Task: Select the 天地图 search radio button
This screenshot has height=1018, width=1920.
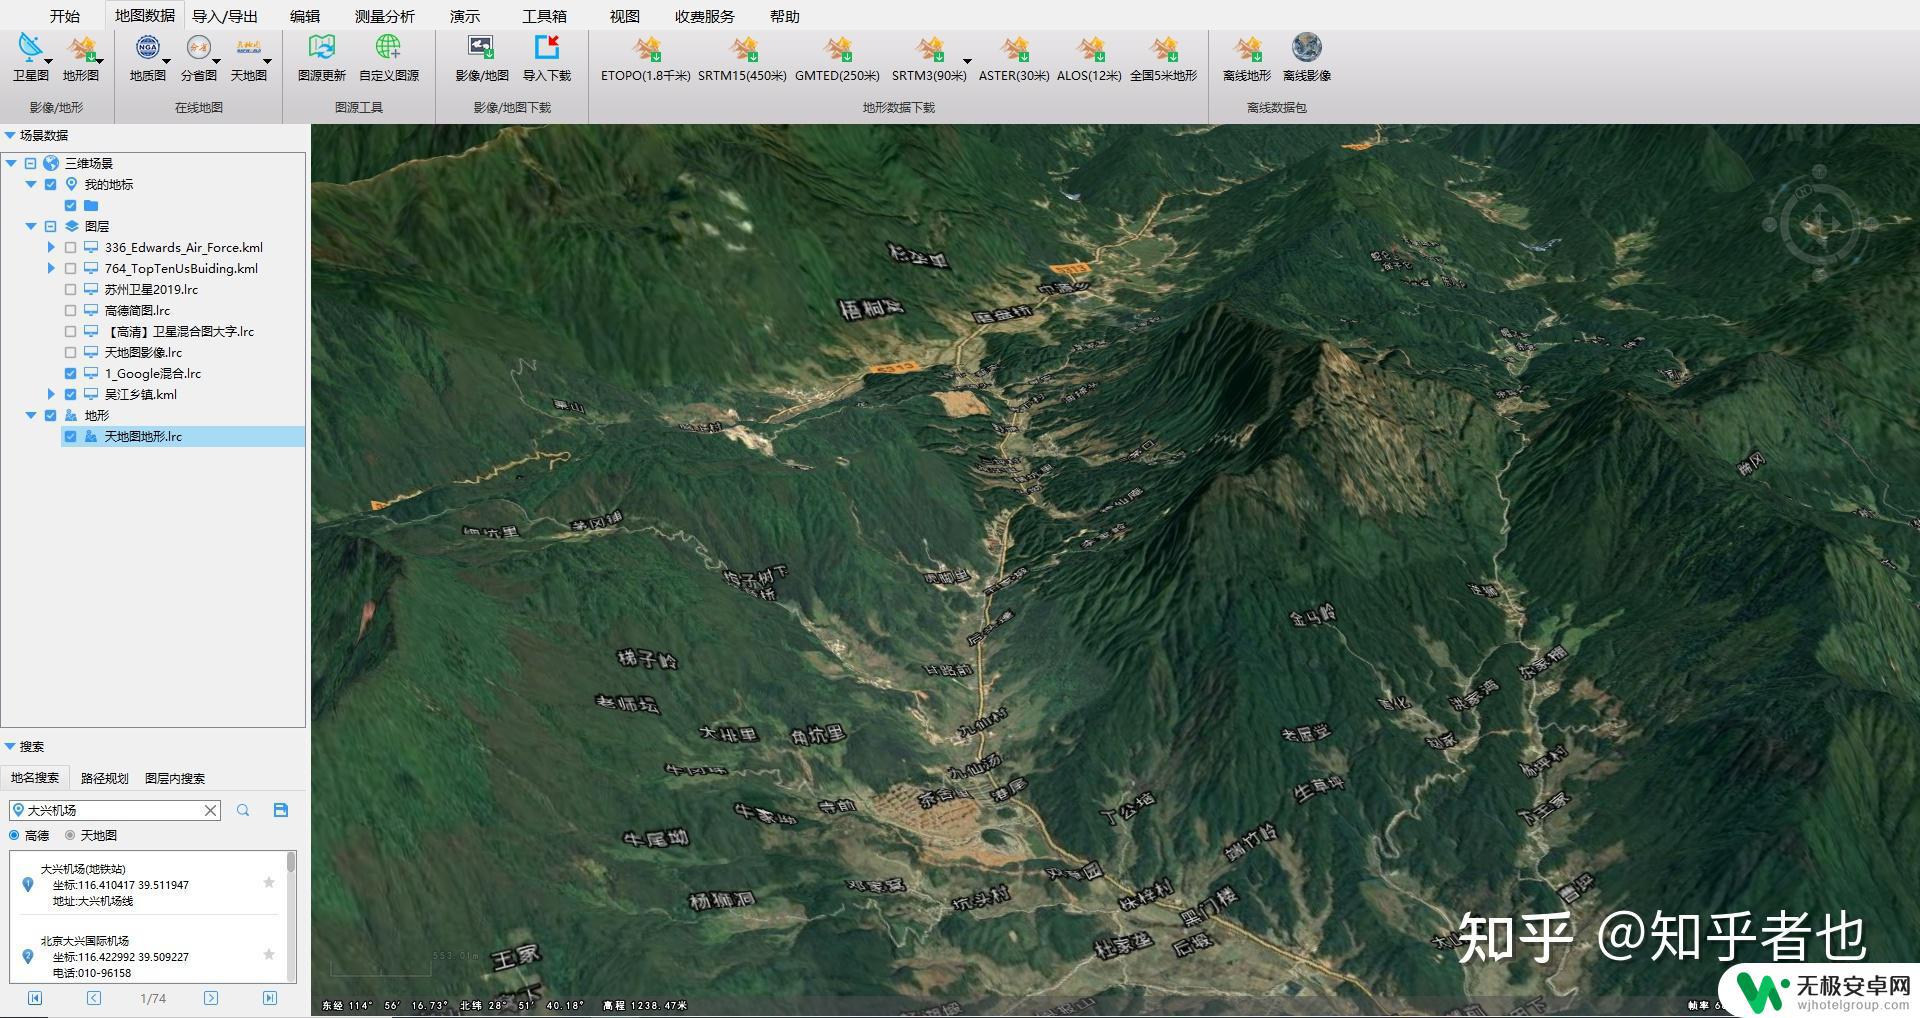Action: point(70,835)
